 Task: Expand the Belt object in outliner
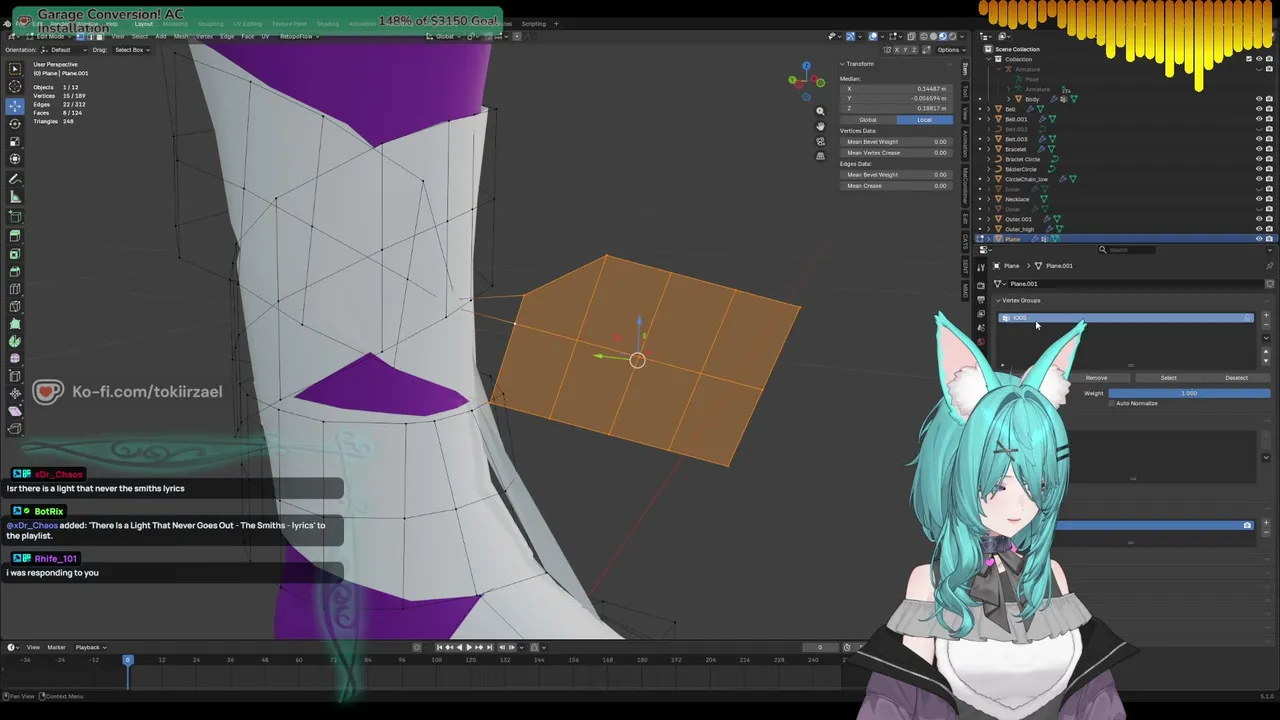pyautogui.click(x=989, y=109)
